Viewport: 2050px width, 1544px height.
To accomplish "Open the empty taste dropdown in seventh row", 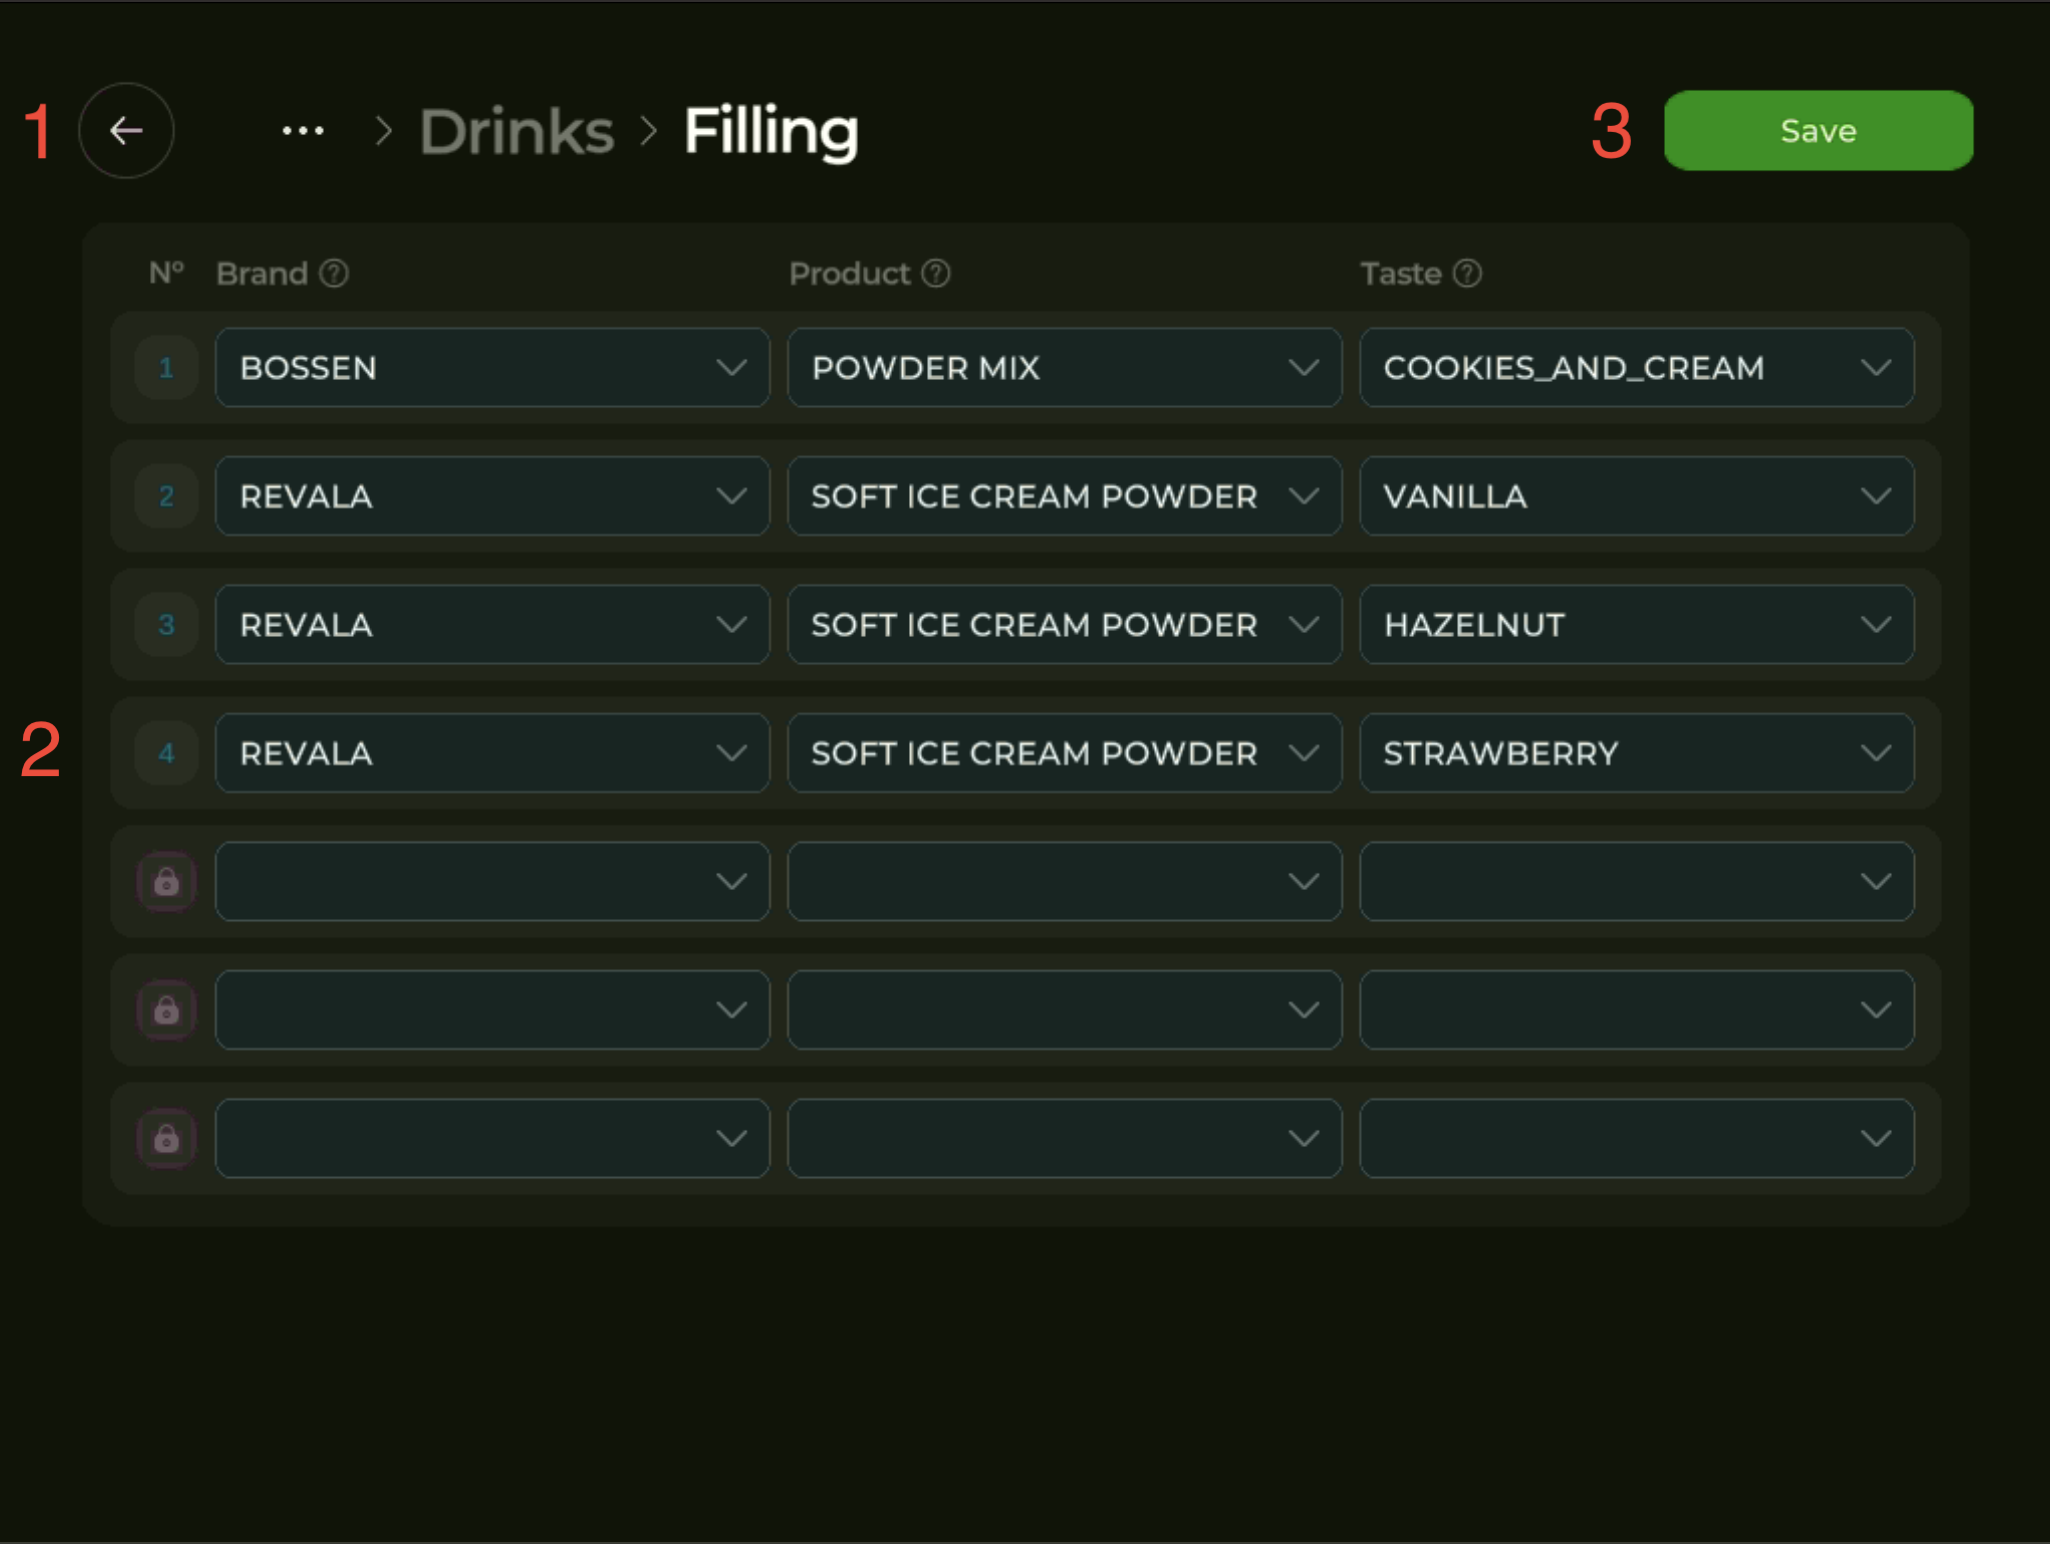I will 1637,1138.
